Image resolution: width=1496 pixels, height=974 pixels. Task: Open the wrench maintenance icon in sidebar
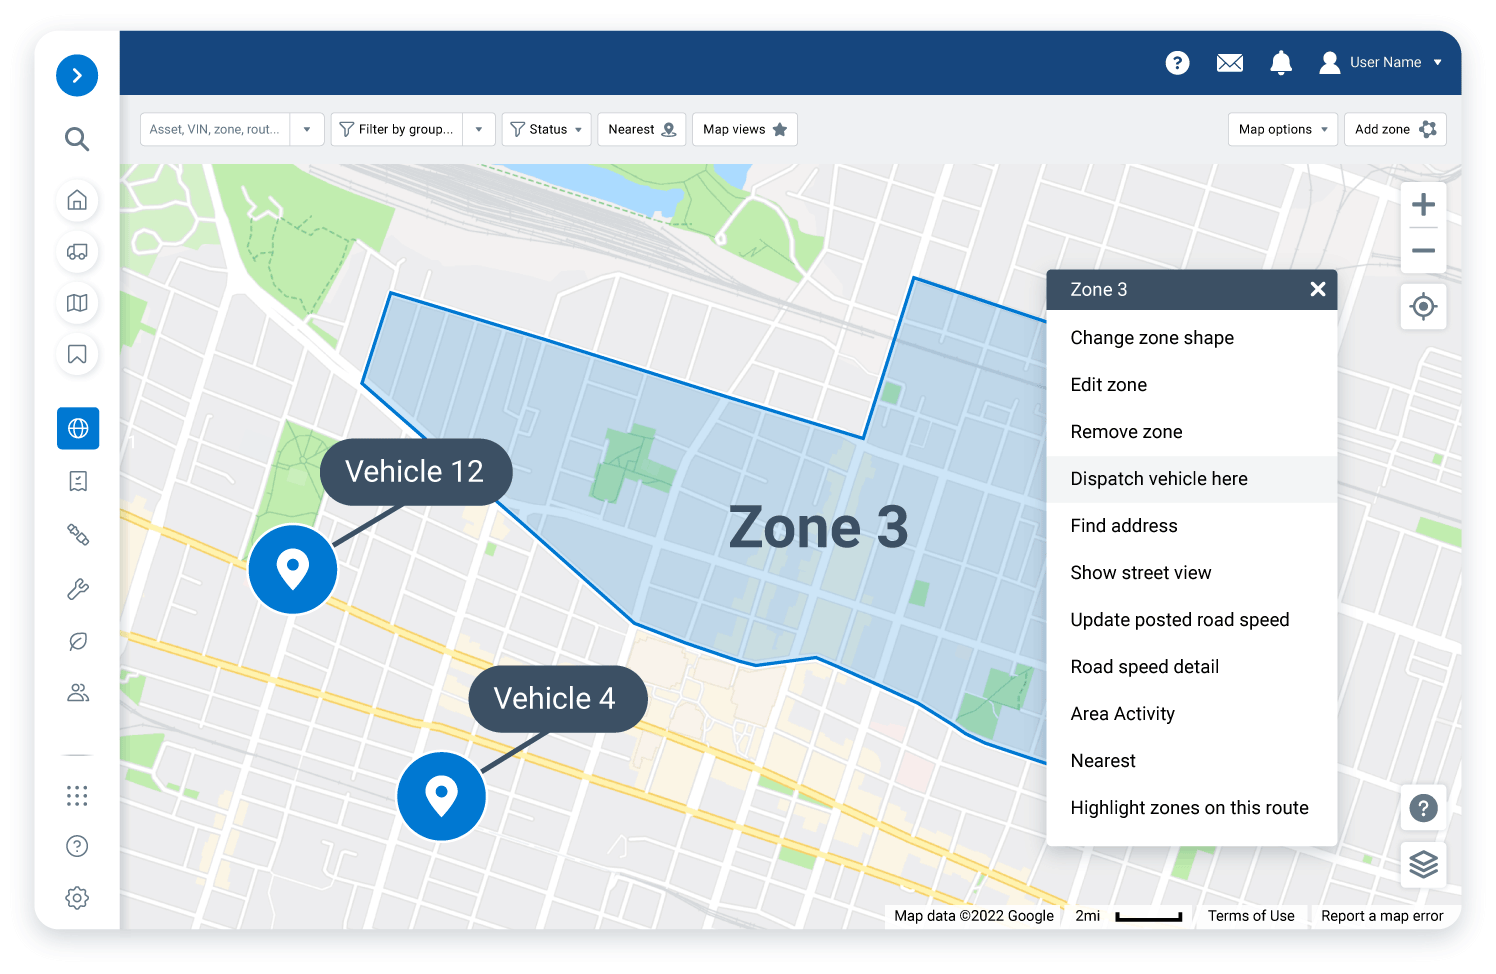(x=78, y=589)
